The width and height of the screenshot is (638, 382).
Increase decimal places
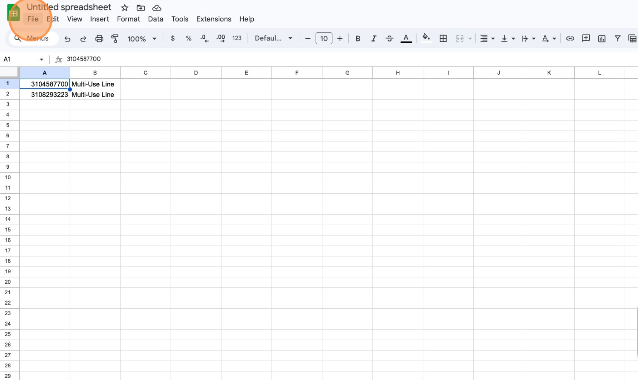click(221, 39)
